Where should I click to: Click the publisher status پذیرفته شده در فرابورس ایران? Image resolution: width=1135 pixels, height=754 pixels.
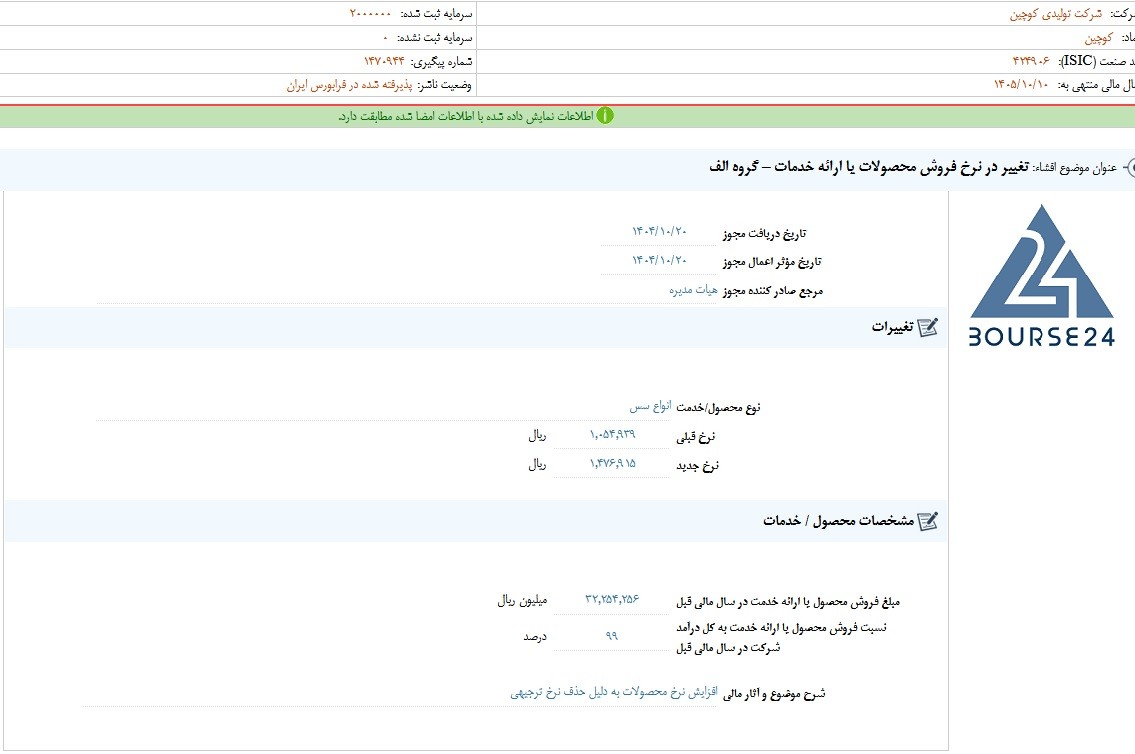click(x=350, y=85)
